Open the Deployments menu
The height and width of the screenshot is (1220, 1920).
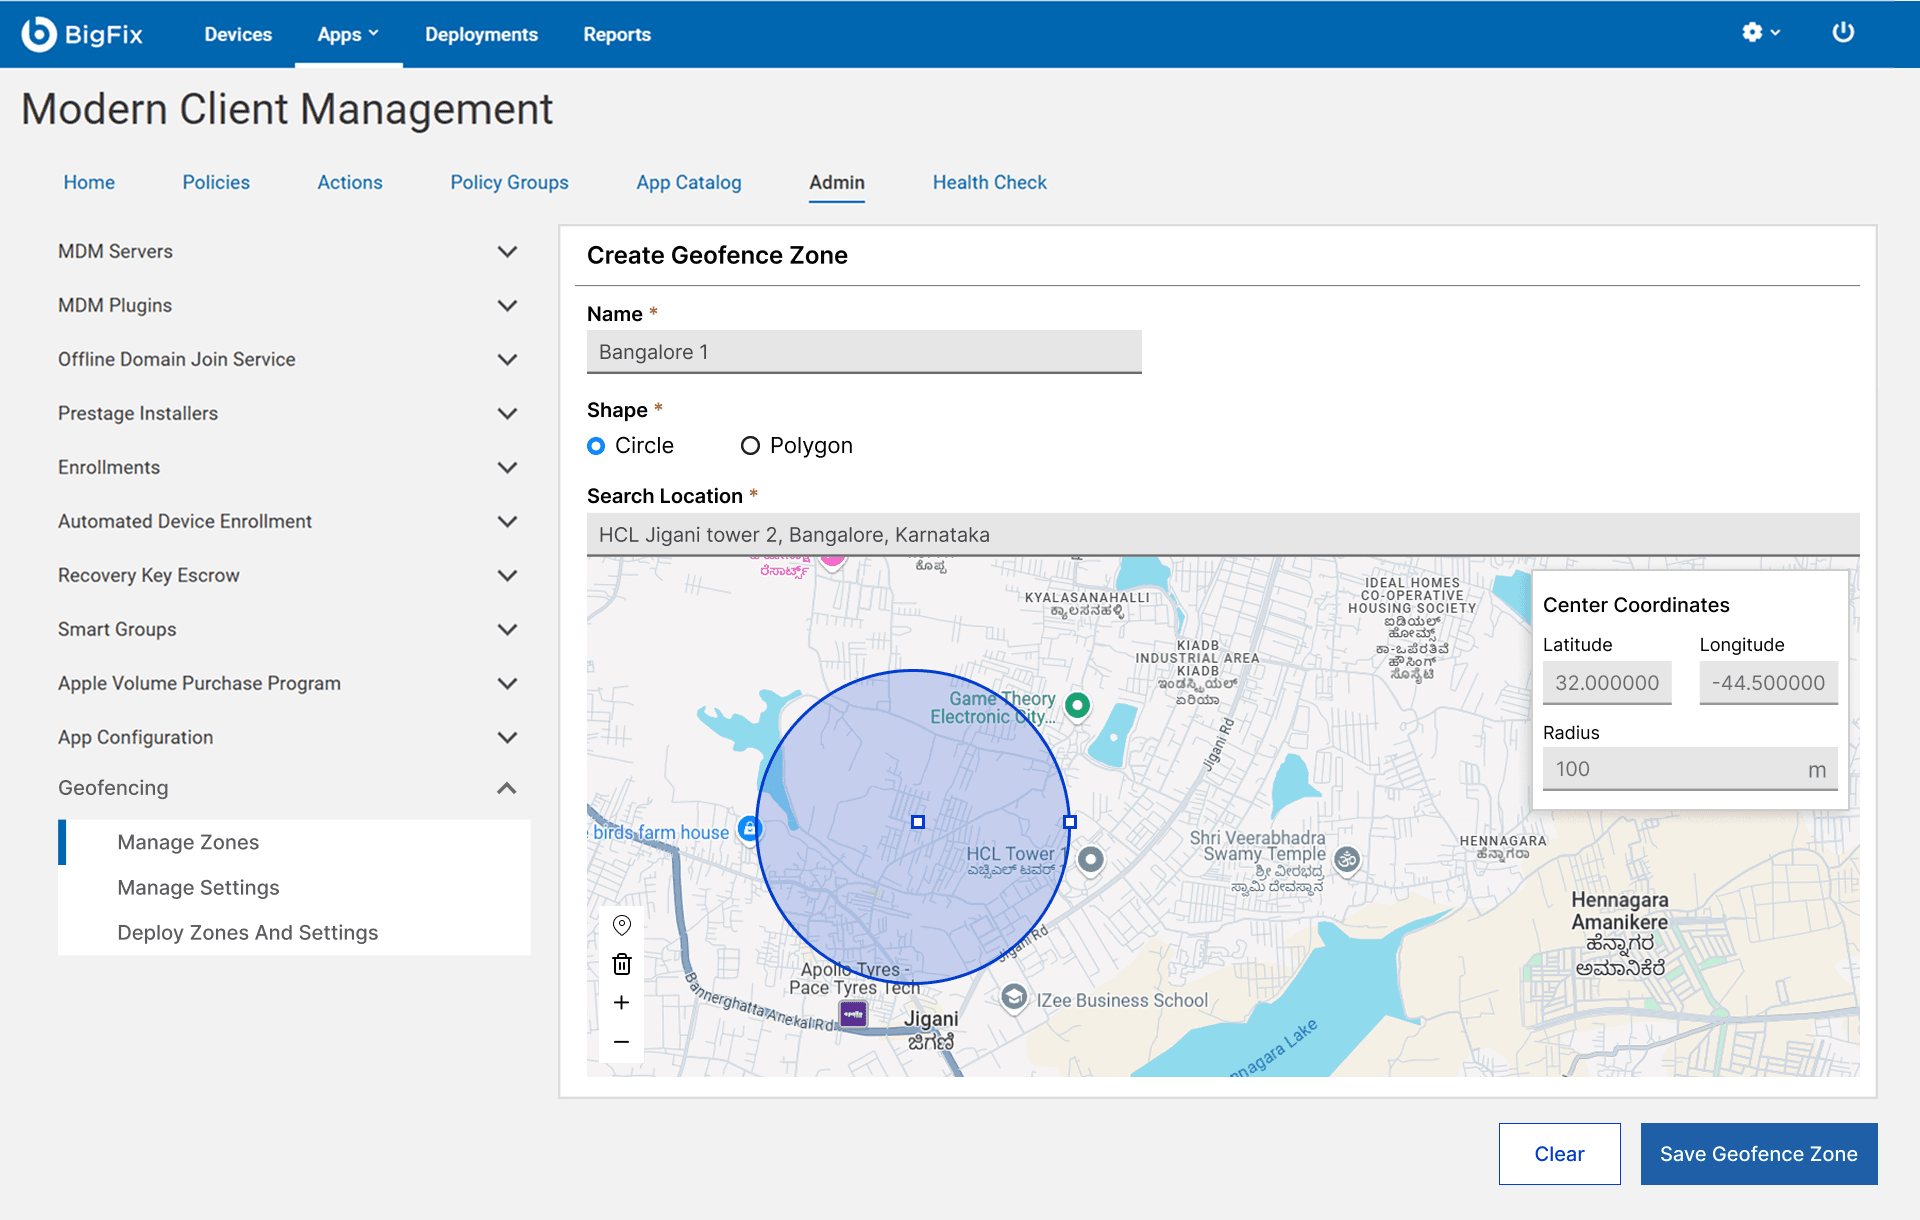(x=481, y=34)
